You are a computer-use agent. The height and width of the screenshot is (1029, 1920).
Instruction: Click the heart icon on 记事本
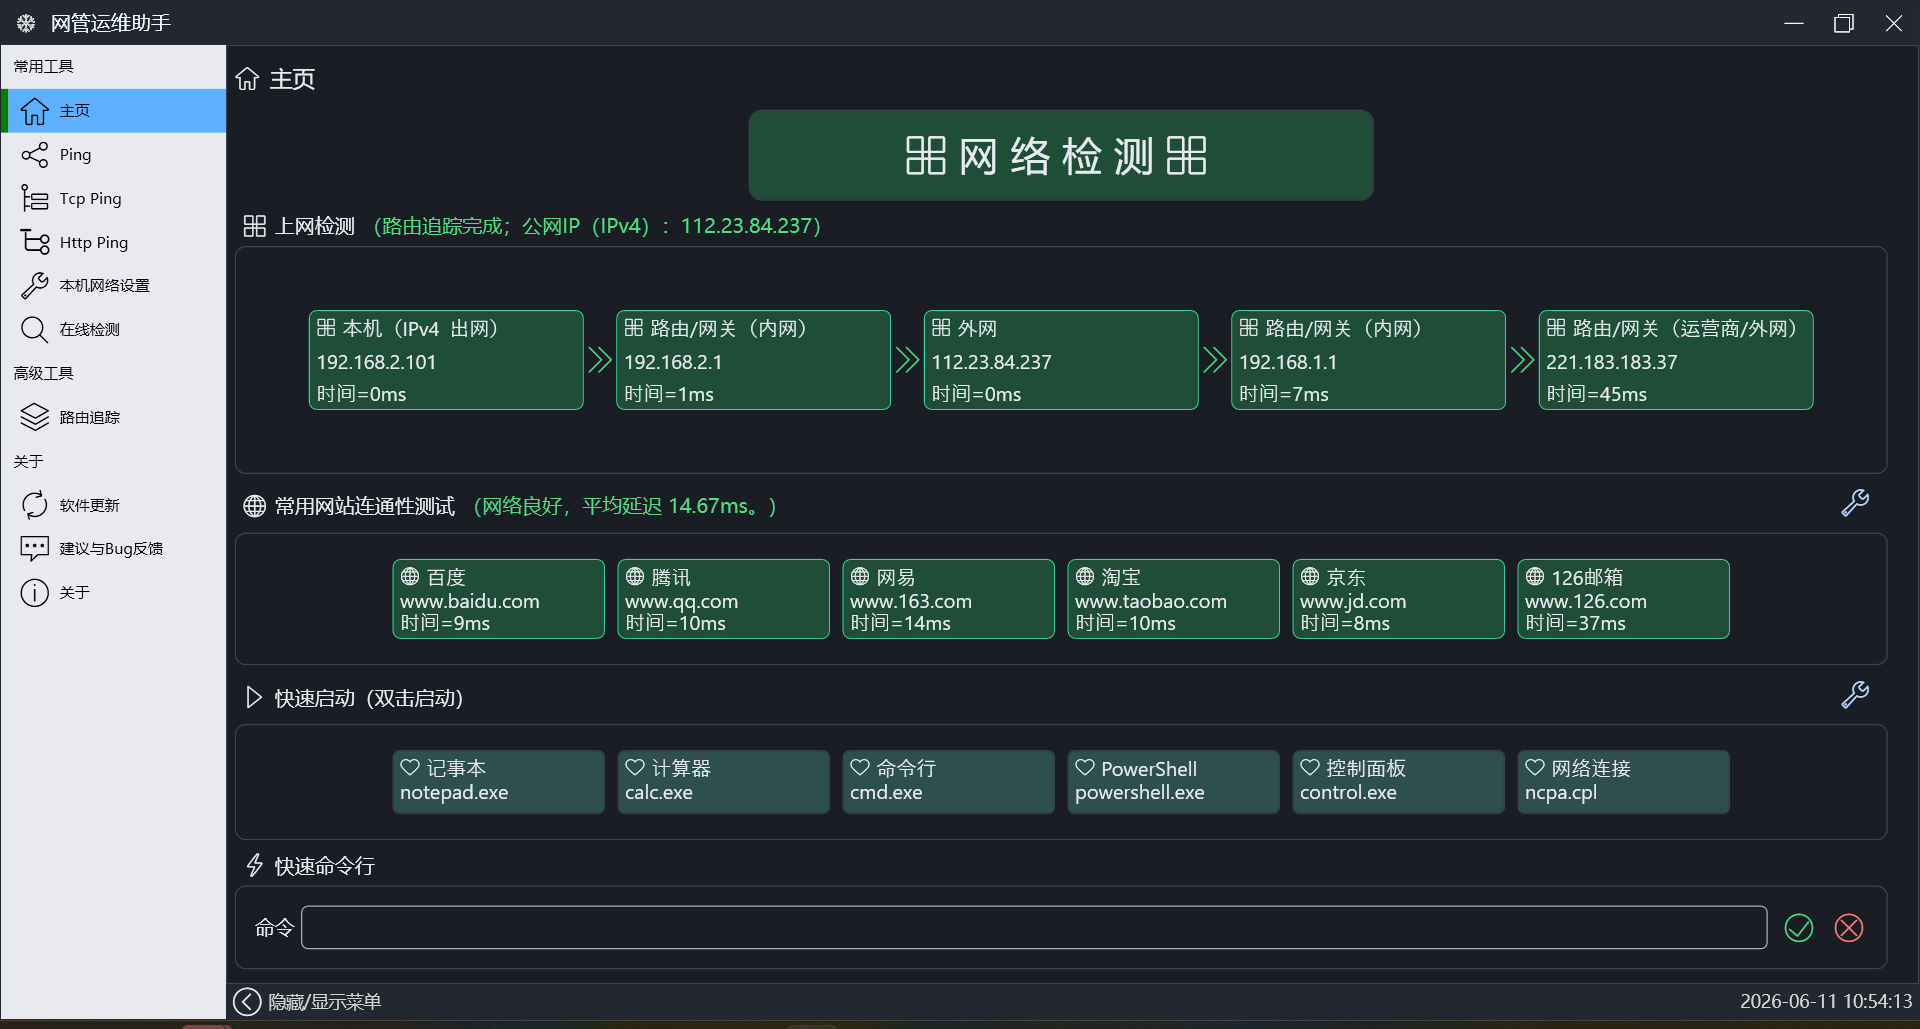coord(410,767)
